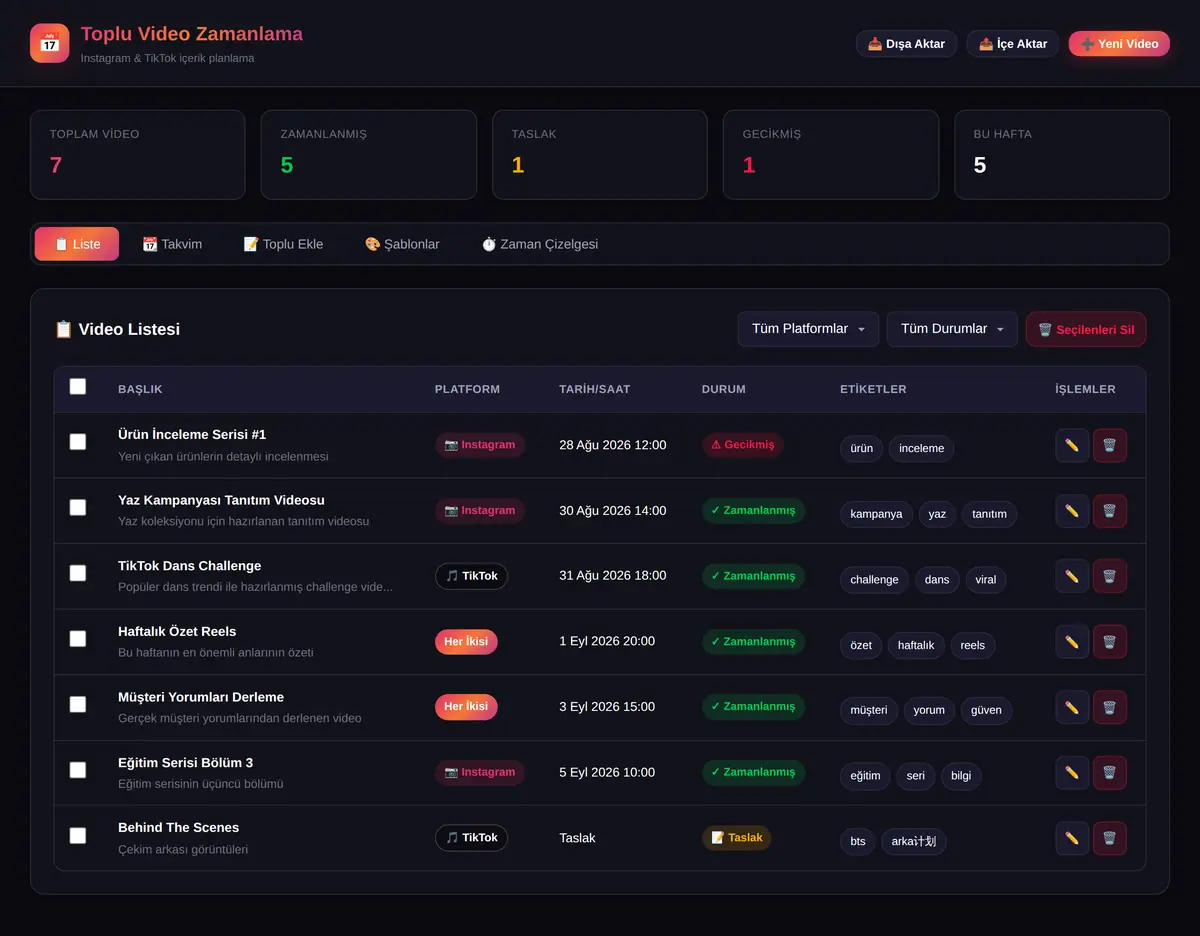Click the calendar app logo icon
The image size is (1200, 936).
[x=50, y=43]
